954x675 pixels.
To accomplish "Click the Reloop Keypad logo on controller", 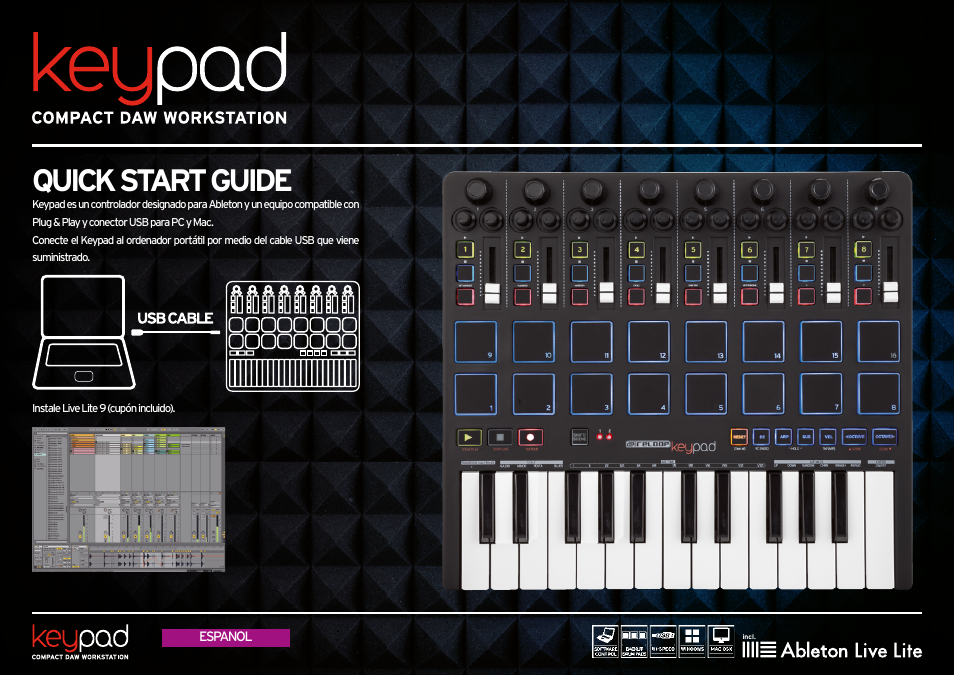I will click(671, 446).
